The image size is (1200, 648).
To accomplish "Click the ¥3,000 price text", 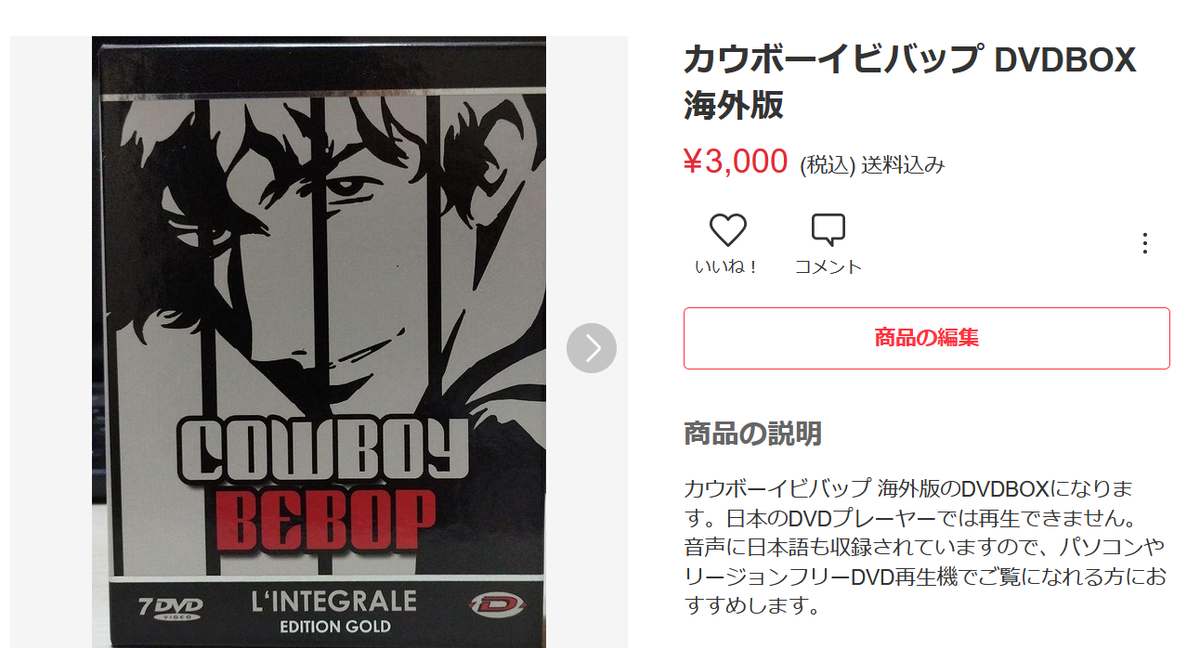I will [735, 162].
